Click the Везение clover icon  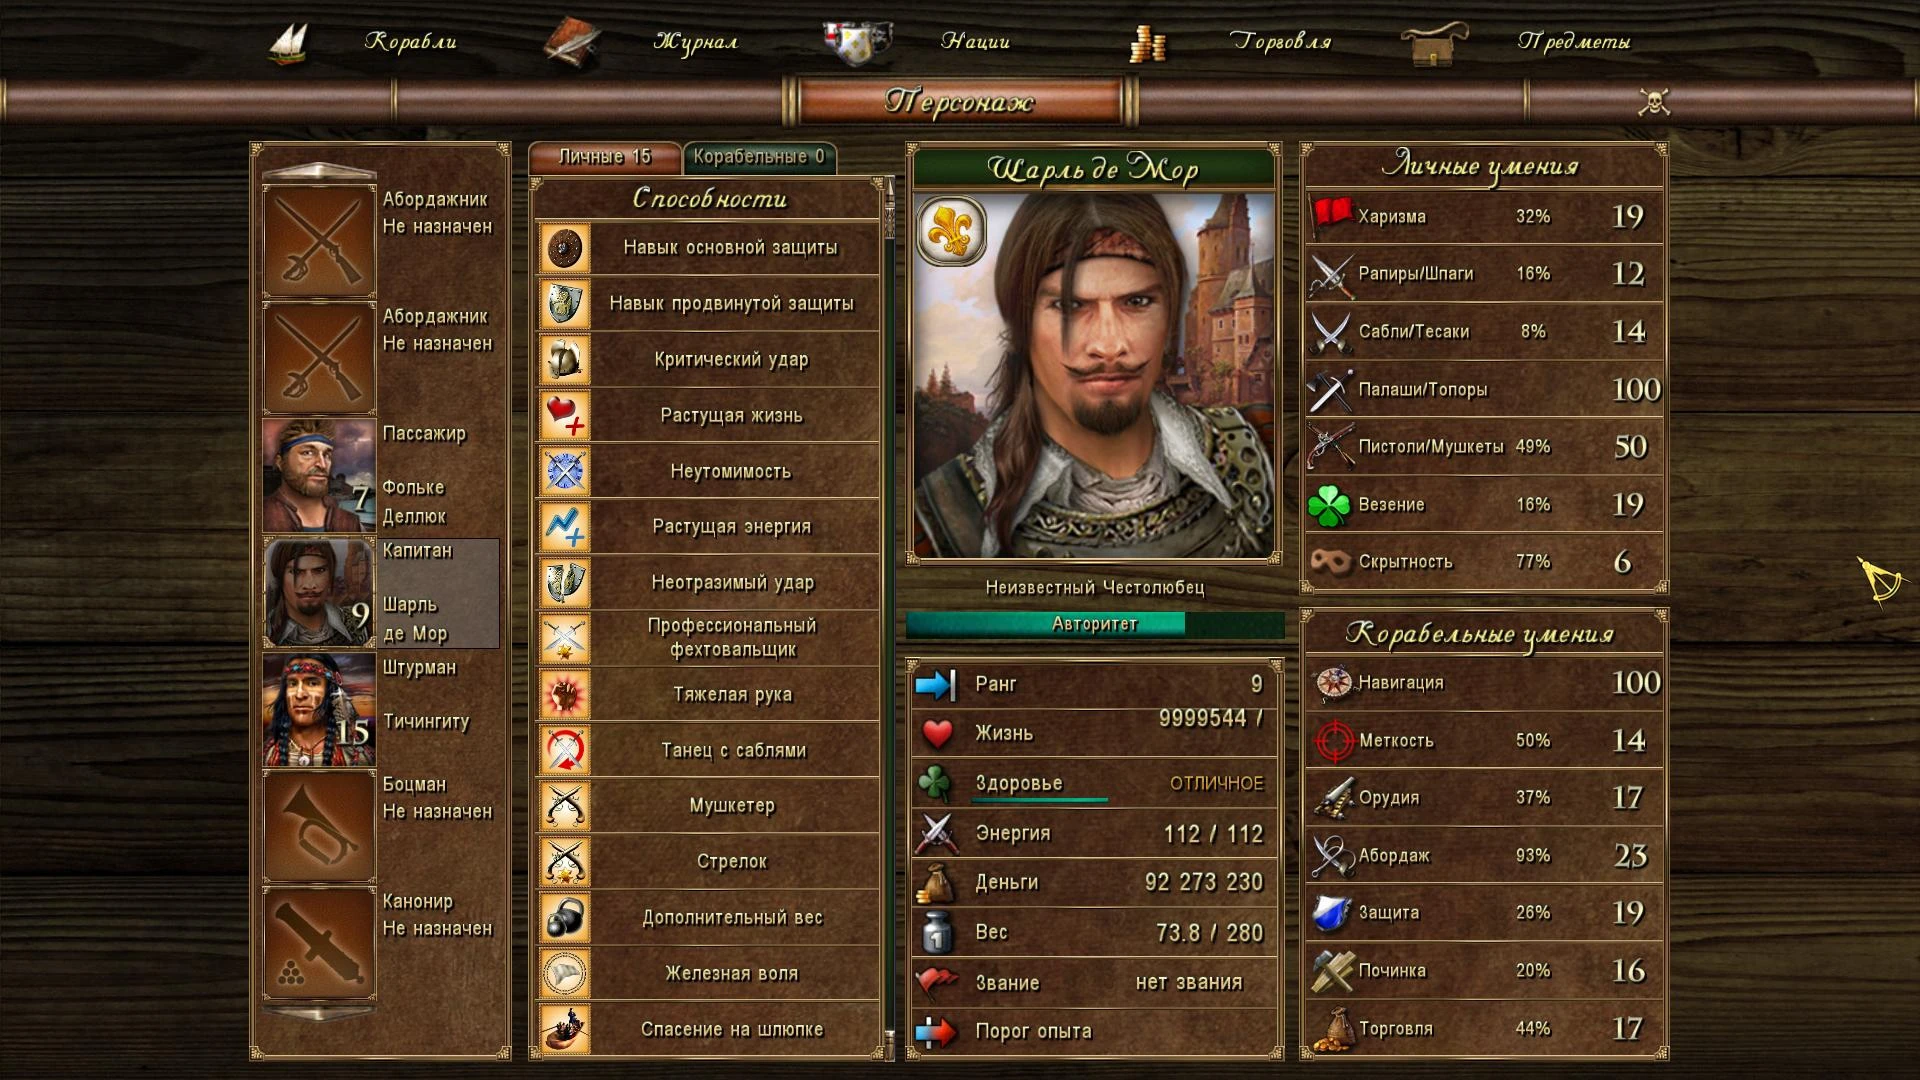coord(1329,505)
